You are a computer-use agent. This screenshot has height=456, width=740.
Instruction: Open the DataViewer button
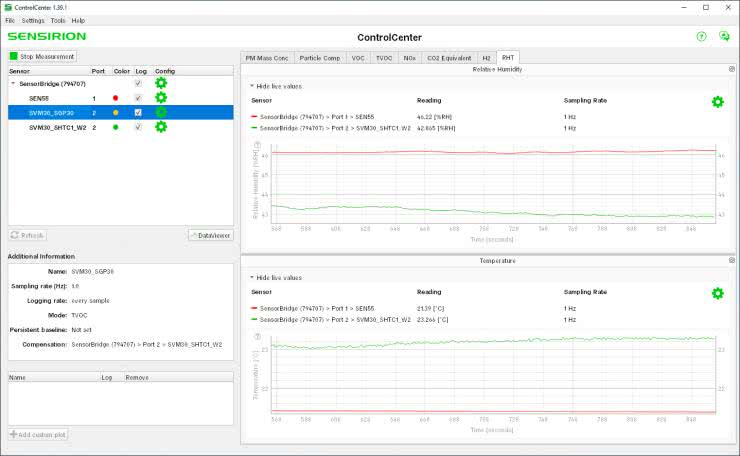tap(210, 235)
